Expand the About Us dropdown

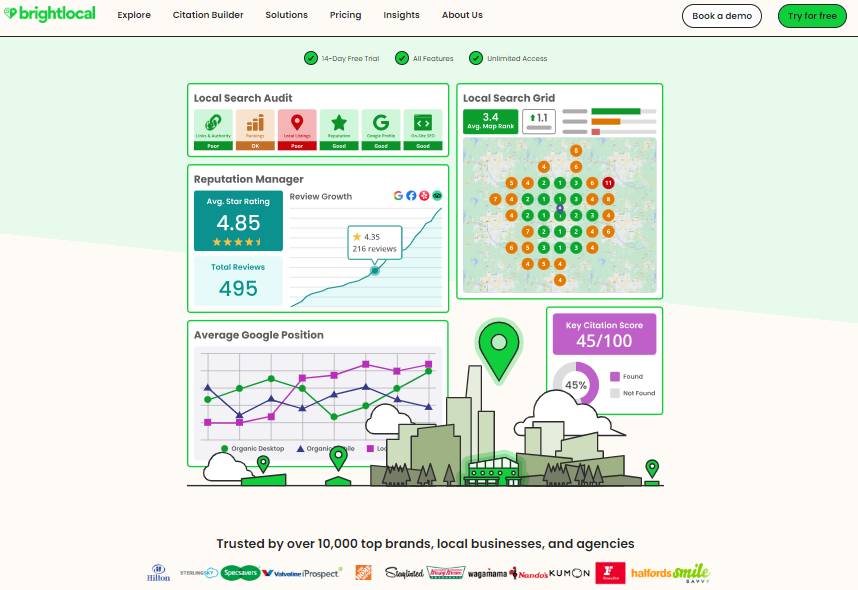pyautogui.click(x=462, y=15)
